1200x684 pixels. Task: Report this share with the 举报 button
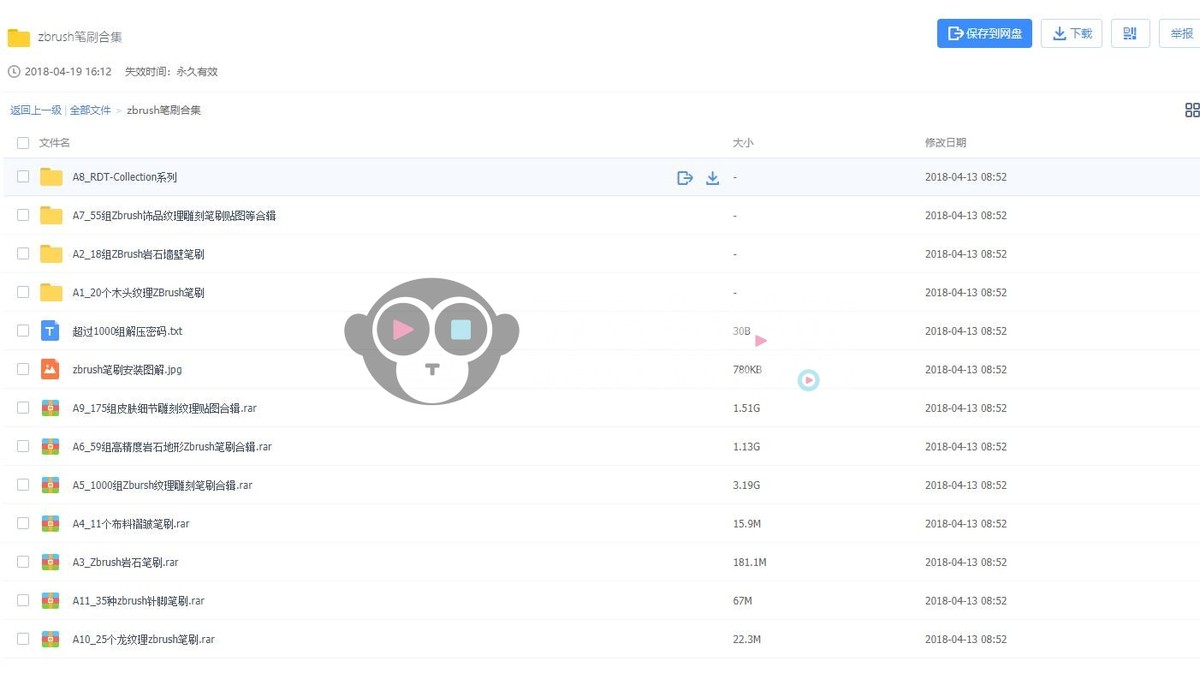tap(1180, 33)
